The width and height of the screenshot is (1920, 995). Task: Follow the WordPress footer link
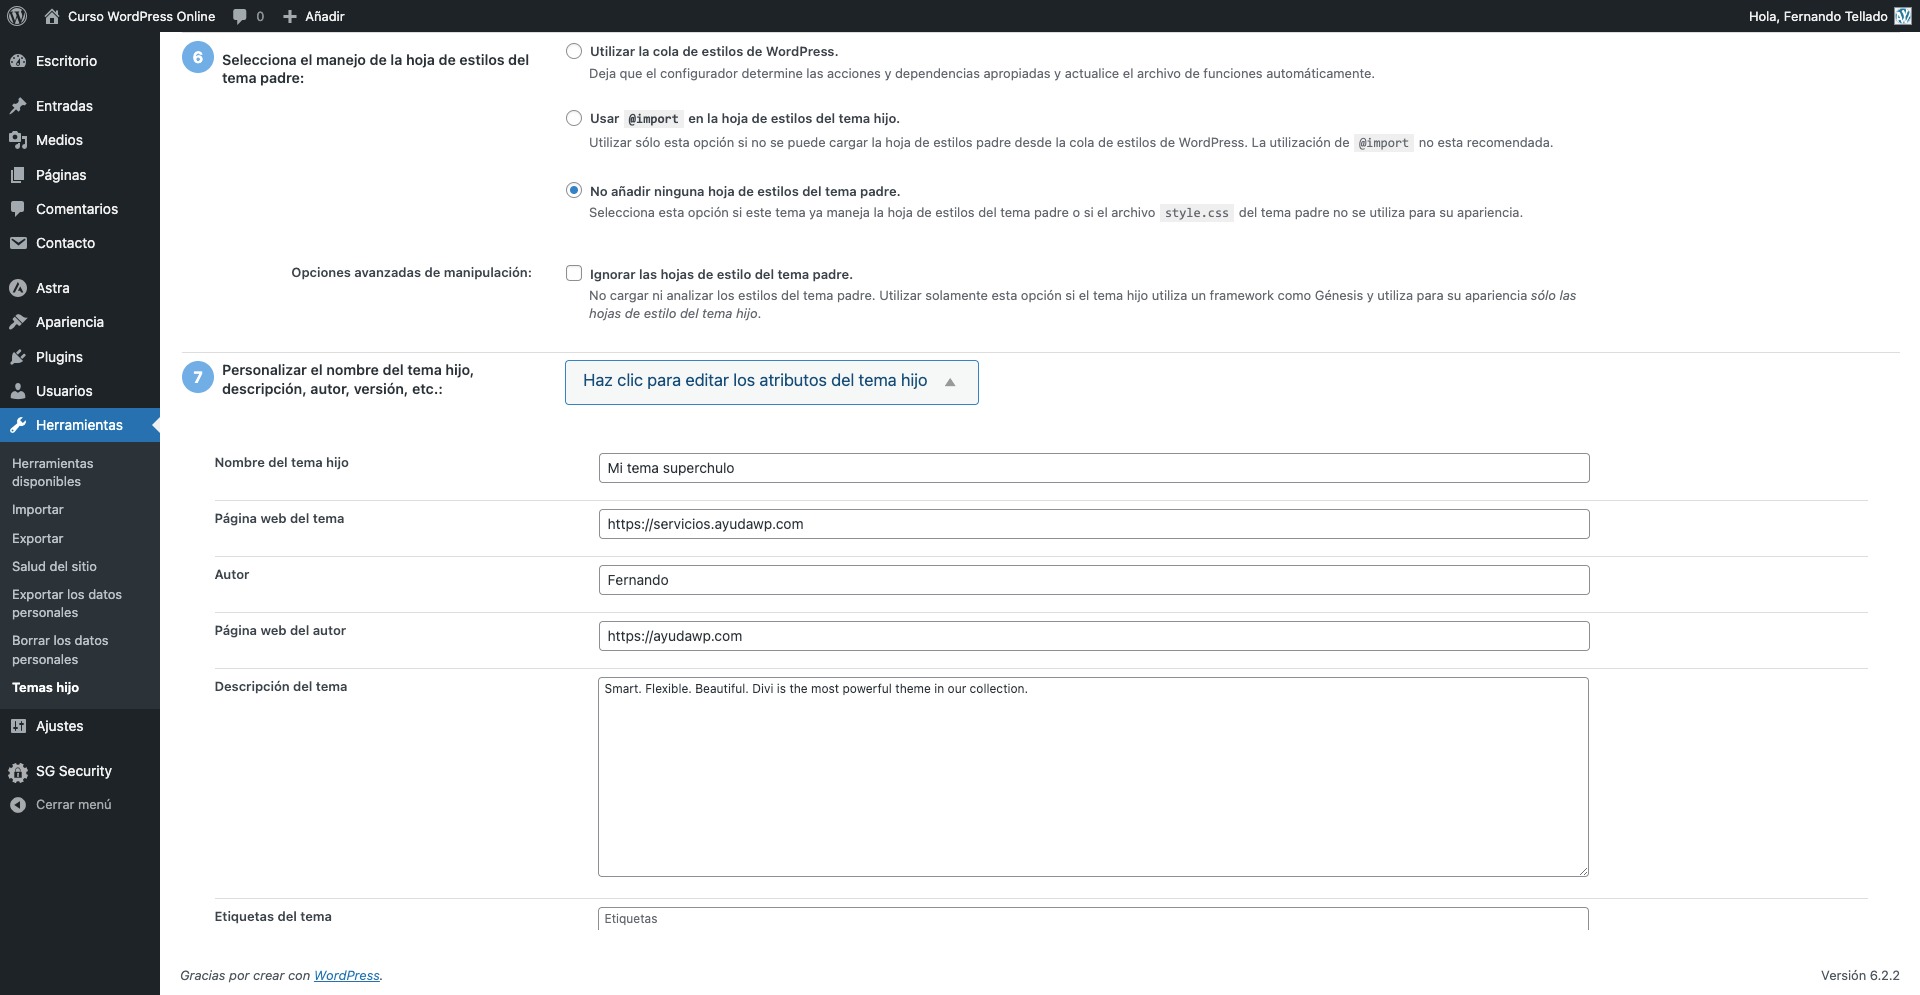tap(346, 976)
